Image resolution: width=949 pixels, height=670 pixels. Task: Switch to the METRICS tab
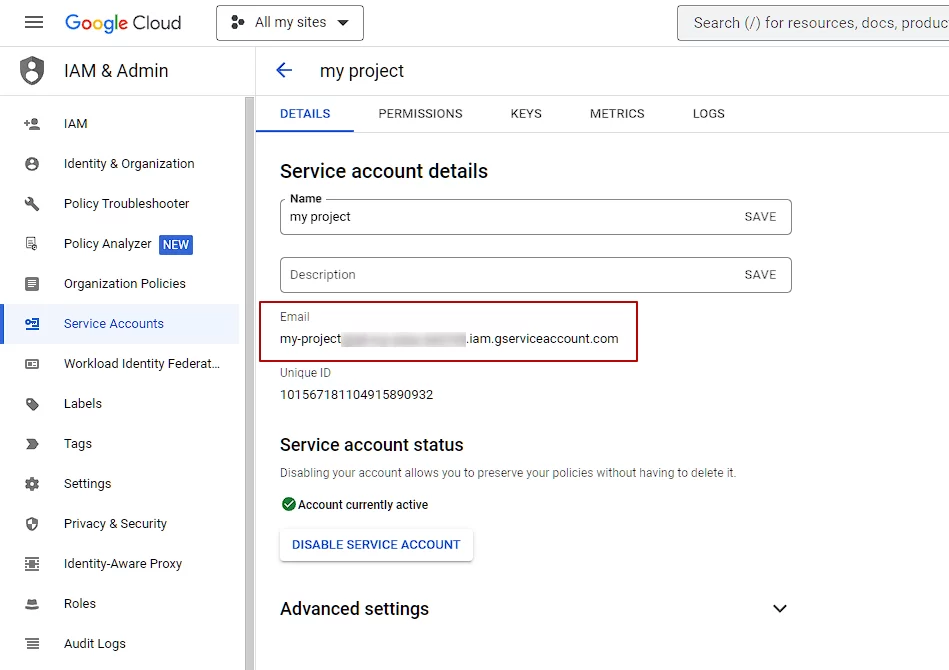617,114
